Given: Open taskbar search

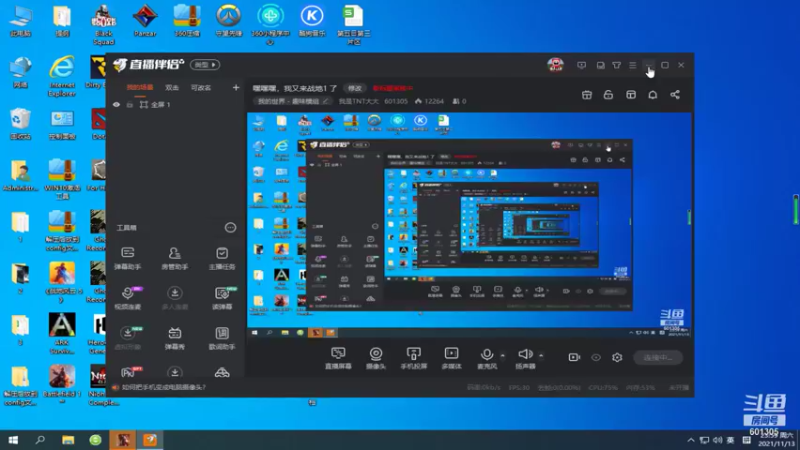Looking at the screenshot, I should (40, 440).
